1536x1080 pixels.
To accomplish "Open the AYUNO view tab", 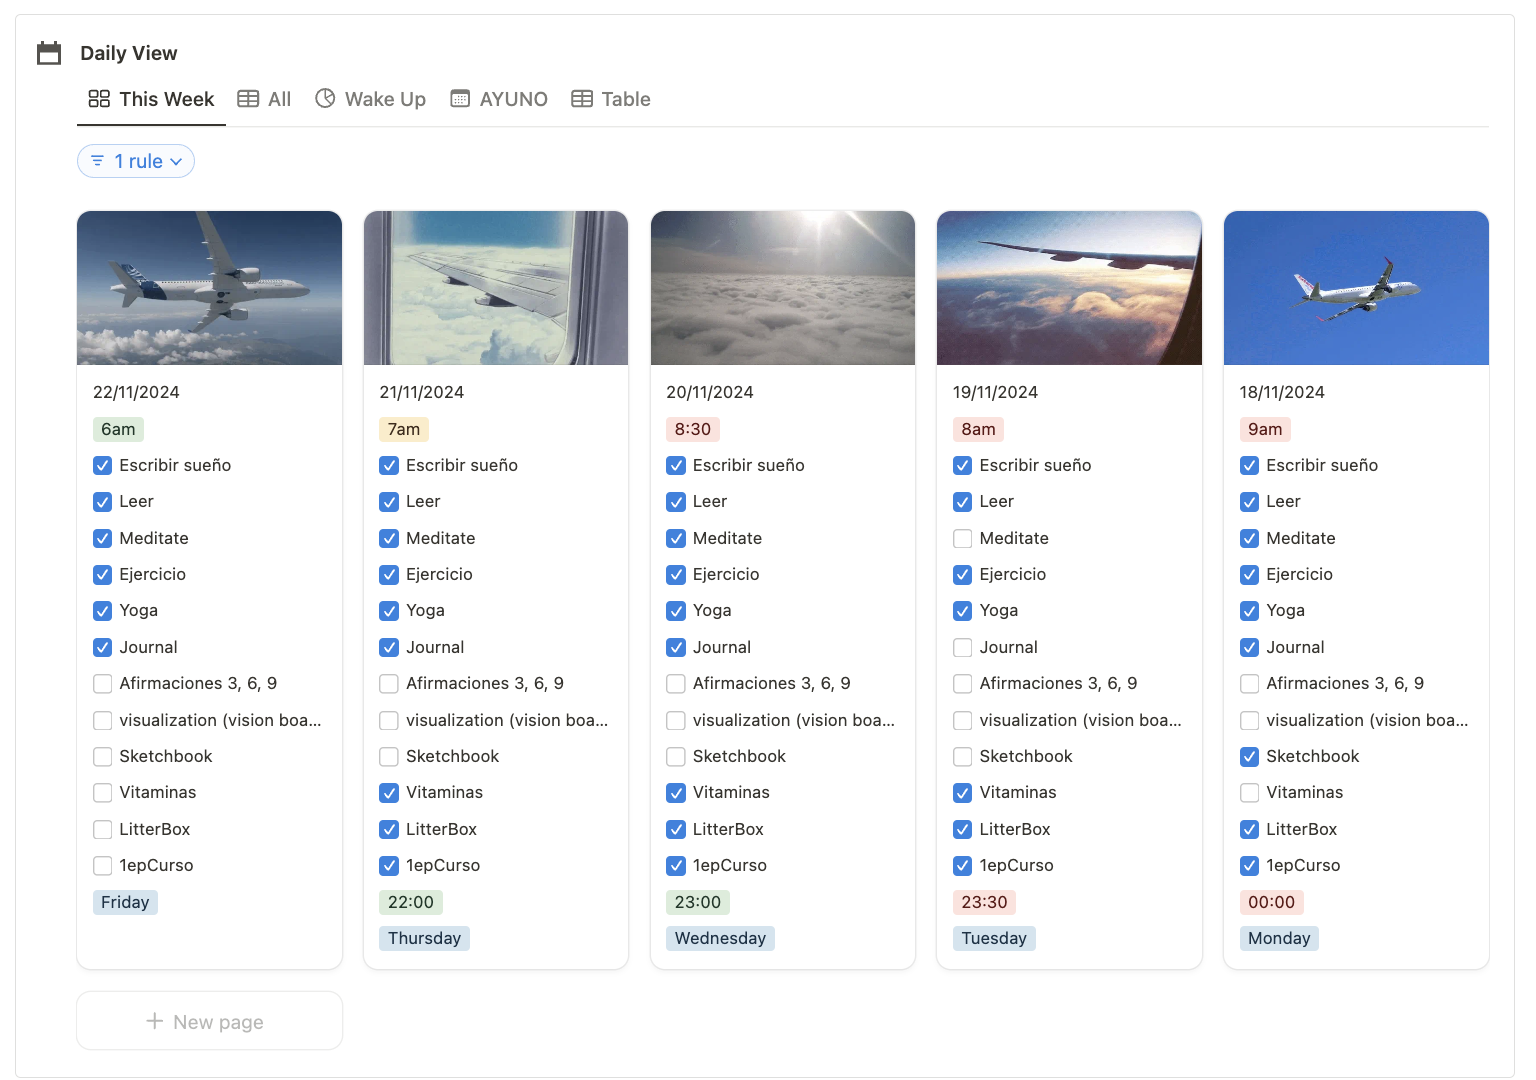I will click(499, 99).
